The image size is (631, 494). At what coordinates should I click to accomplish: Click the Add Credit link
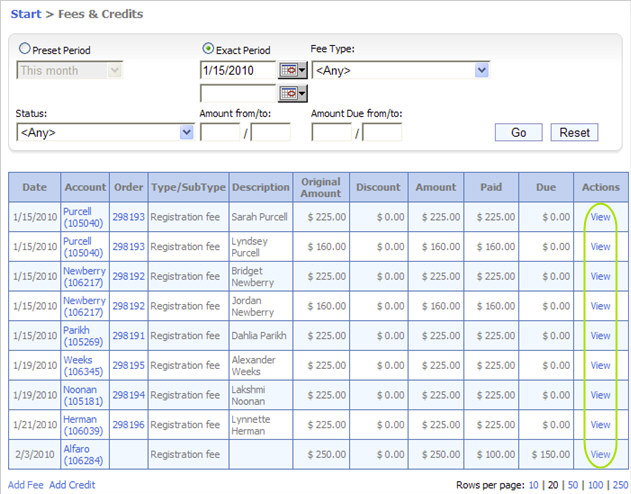(x=72, y=485)
